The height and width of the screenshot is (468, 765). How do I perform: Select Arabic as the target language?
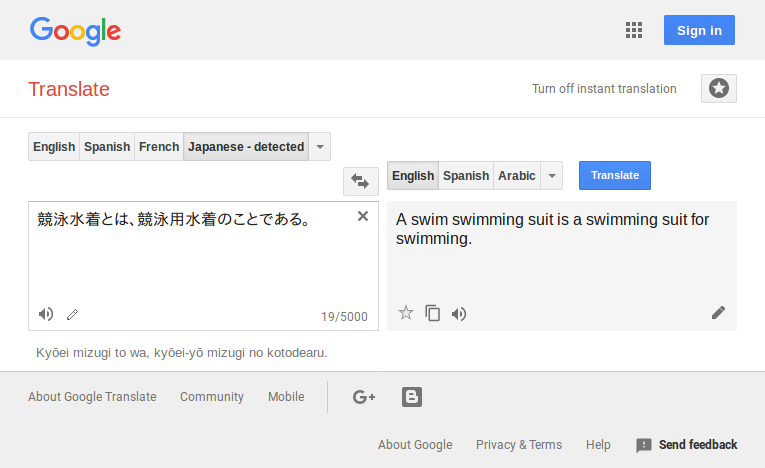[x=517, y=176]
